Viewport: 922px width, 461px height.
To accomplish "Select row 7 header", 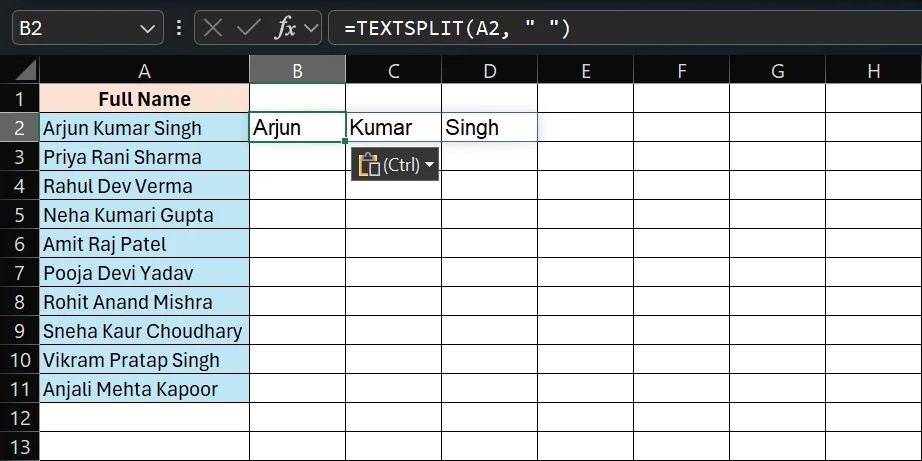I will [19, 272].
